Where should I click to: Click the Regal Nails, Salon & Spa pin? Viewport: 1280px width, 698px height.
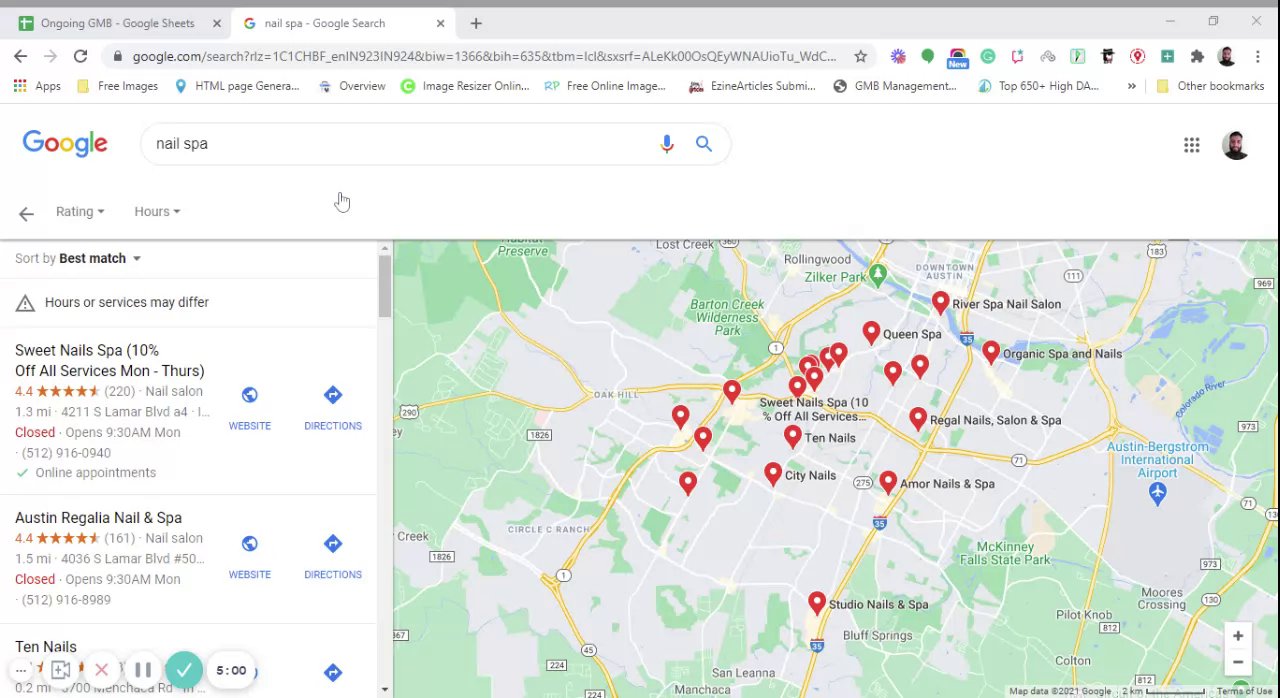(x=917, y=418)
